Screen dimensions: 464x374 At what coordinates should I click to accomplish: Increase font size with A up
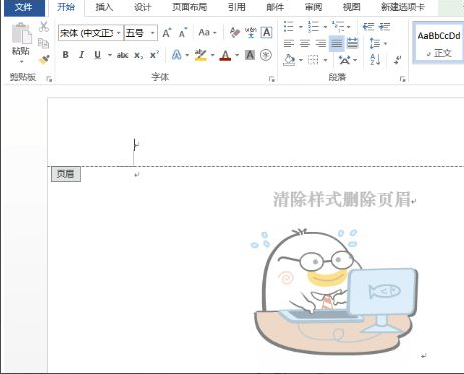point(167,33)
